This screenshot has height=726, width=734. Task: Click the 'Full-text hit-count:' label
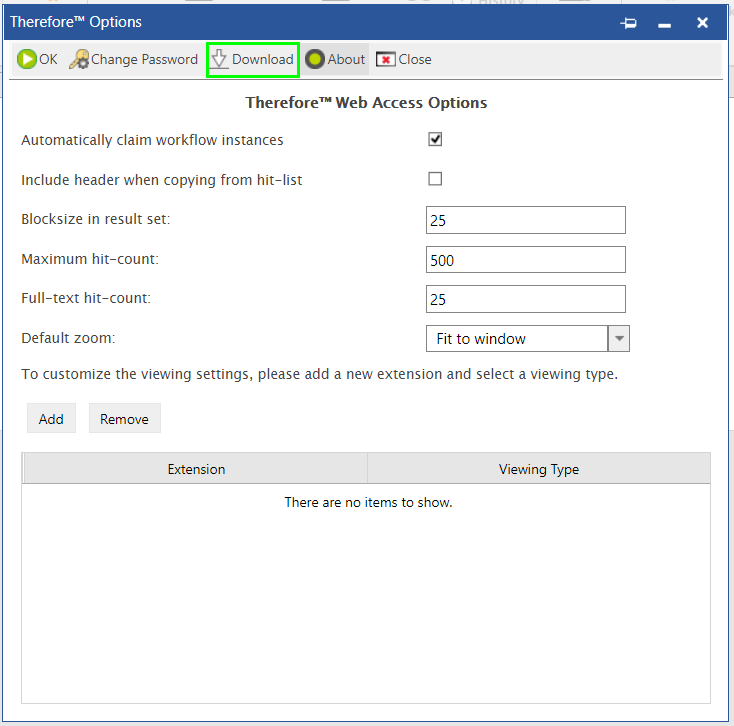coord(86,298)
